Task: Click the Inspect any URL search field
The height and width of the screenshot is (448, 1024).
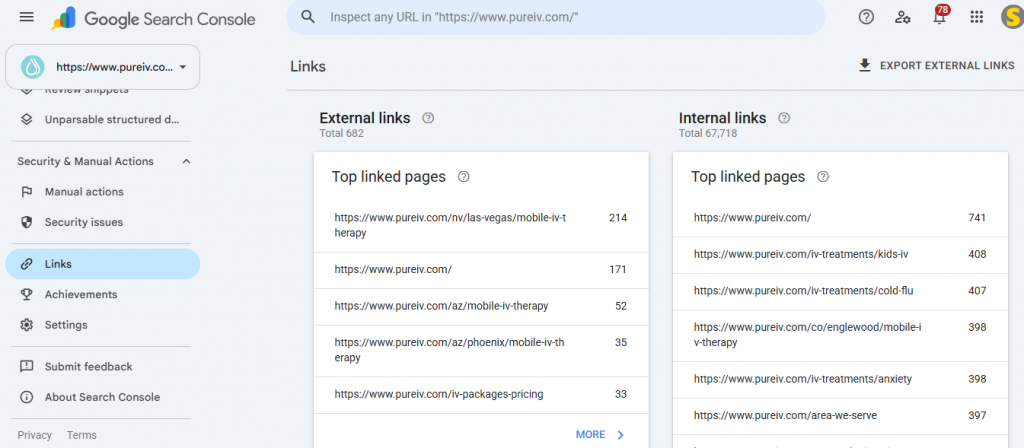Action: pyautogui.click(x=556, y=17)
